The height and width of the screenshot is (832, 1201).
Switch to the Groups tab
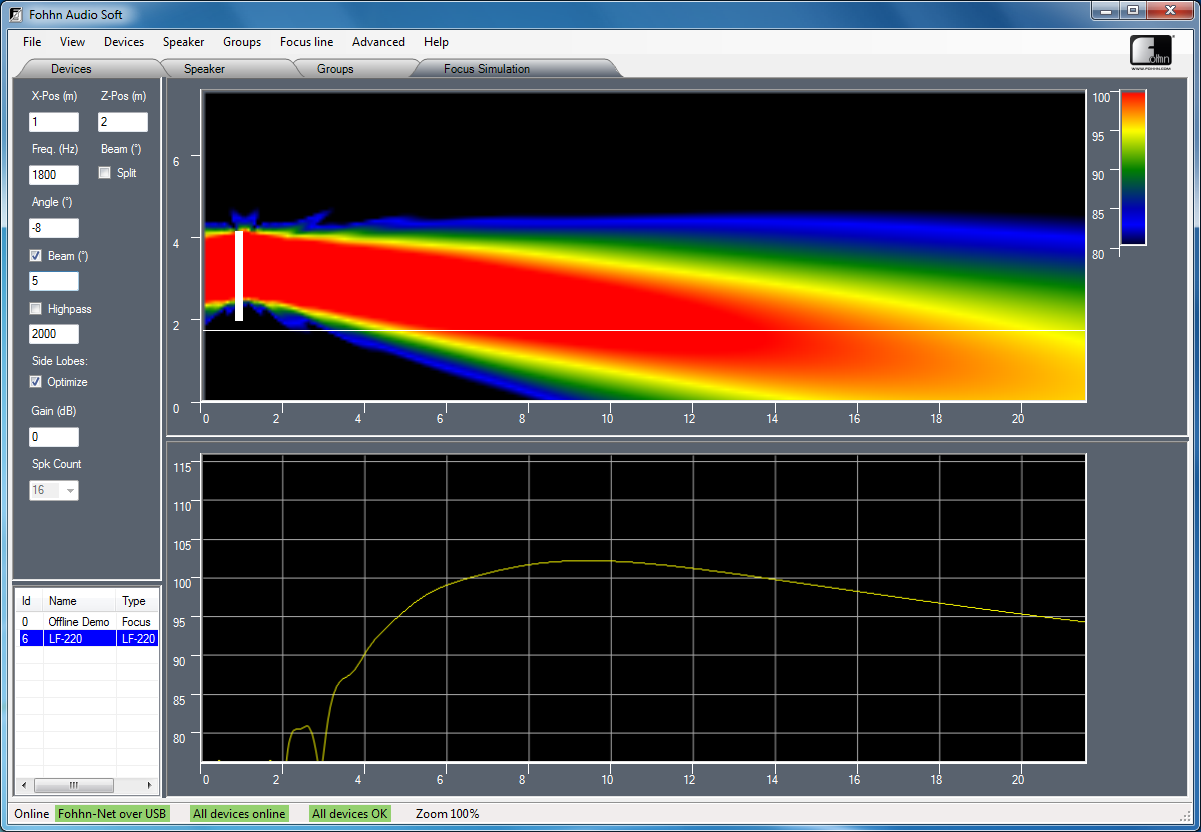tap(335, 69)
